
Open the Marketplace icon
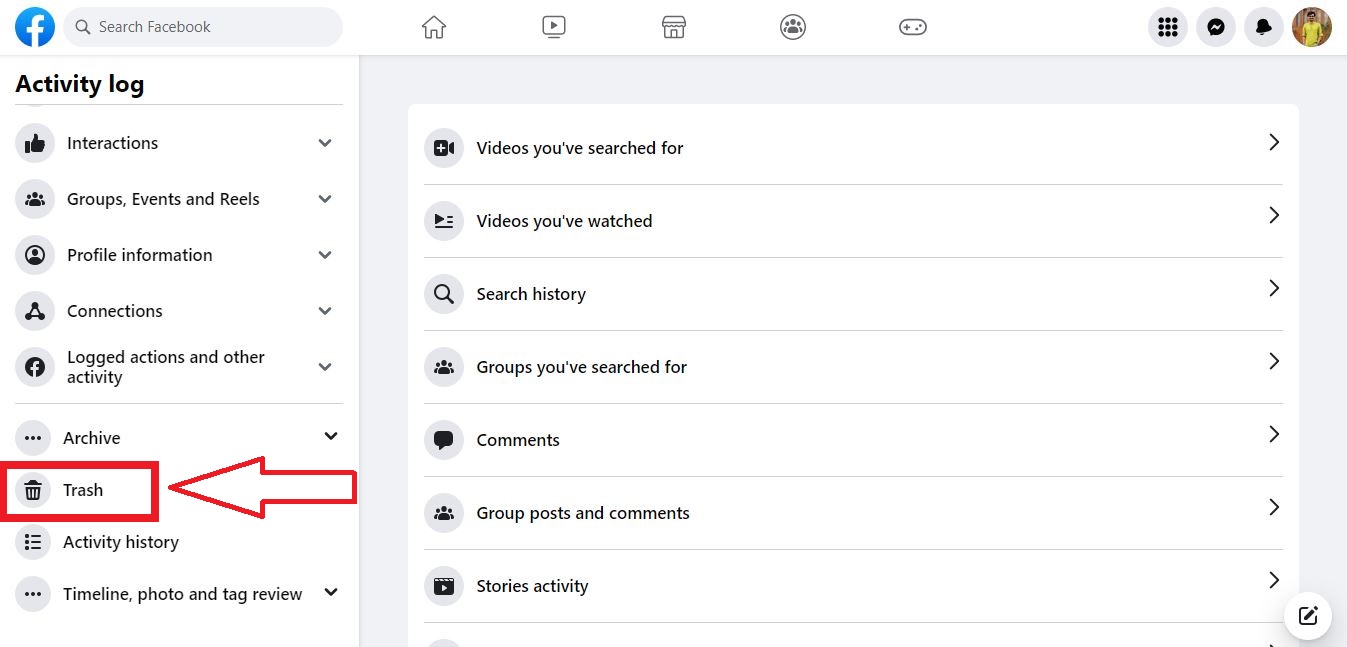(x=674, y=27)
